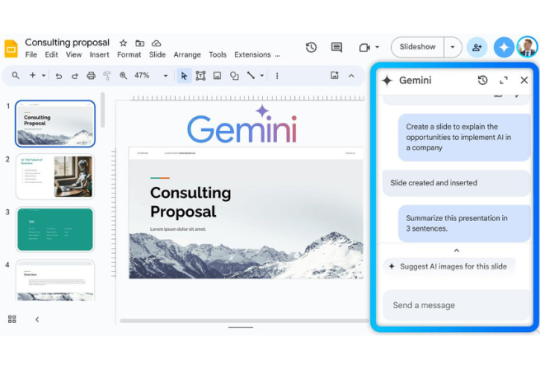540x370 pixels.
Task: Open Gemini chat history icon
Action: pyautogui.click(x=482, y=80)
